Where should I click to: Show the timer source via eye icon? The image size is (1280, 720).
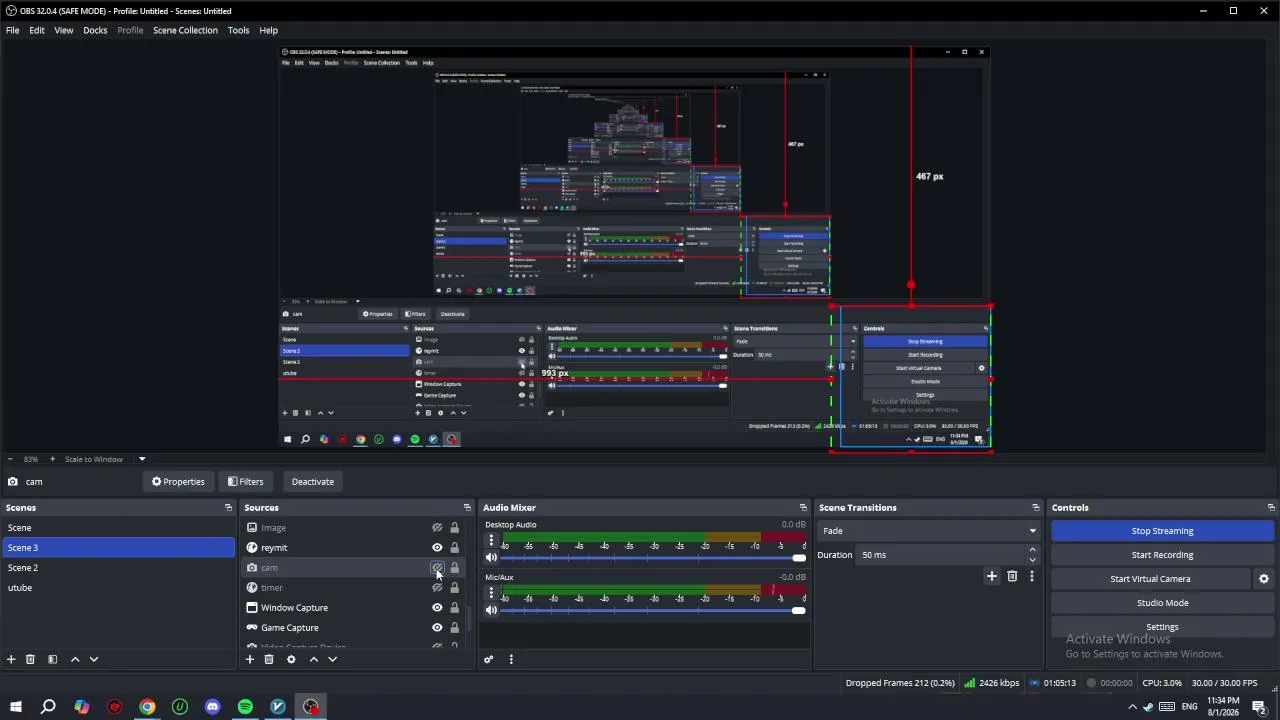pos(437,588)
